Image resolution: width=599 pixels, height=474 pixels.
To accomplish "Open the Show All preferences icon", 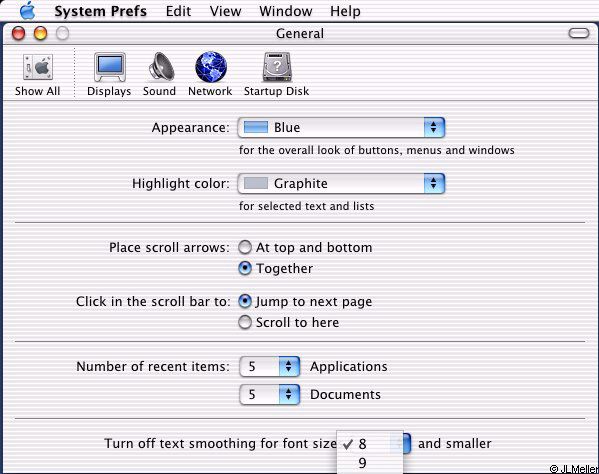I will pyautogui.click(x=37, y=74).
